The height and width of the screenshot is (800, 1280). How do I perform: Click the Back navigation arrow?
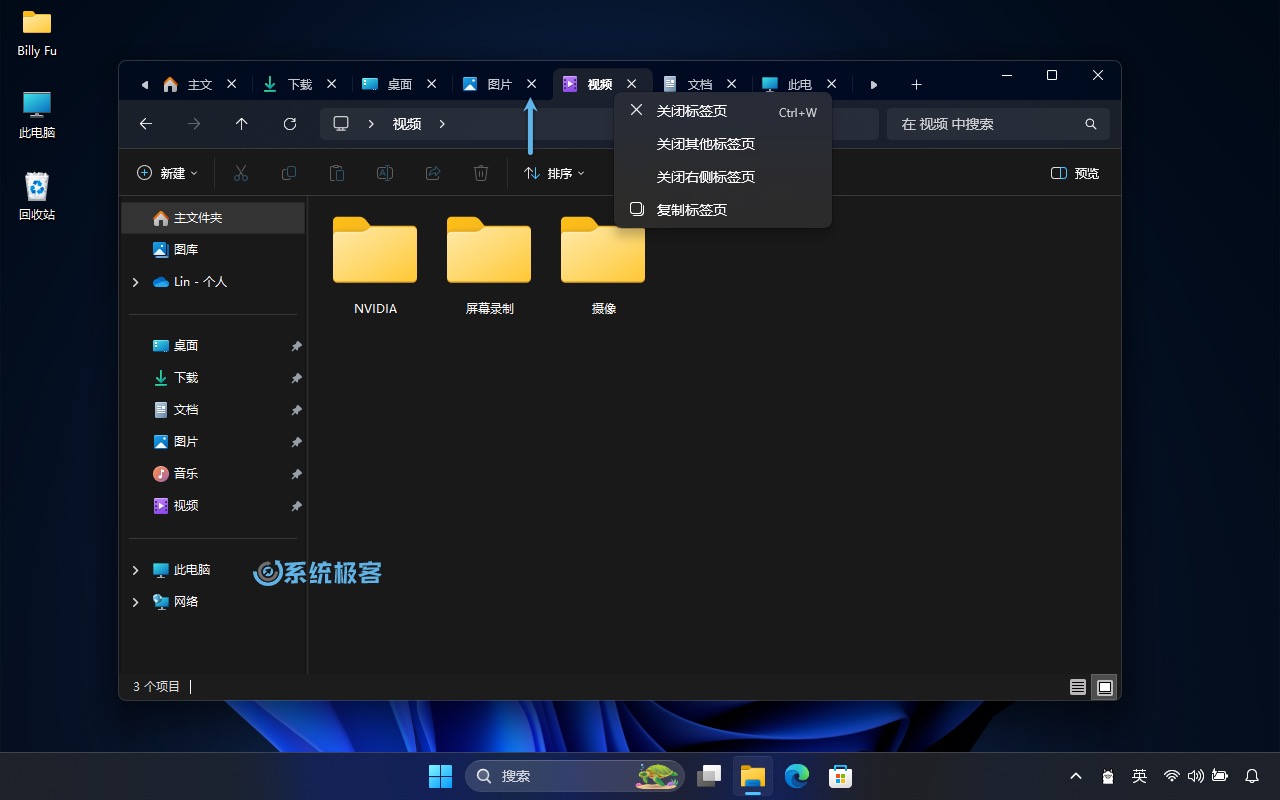pyautogui.click(x=146, y=124)
